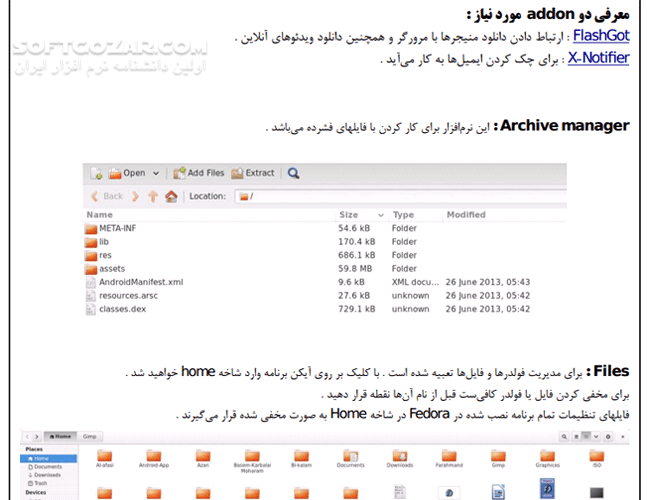Open the Documents folder icon
The height and width of the screenshot is (500, 650).
click(x=351, y=459)
